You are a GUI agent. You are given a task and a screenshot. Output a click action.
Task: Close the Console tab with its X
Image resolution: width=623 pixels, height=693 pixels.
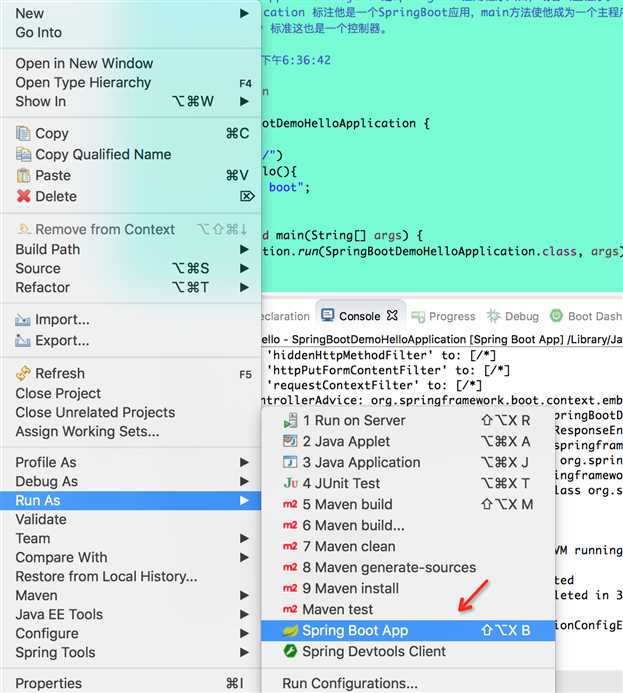392,315
